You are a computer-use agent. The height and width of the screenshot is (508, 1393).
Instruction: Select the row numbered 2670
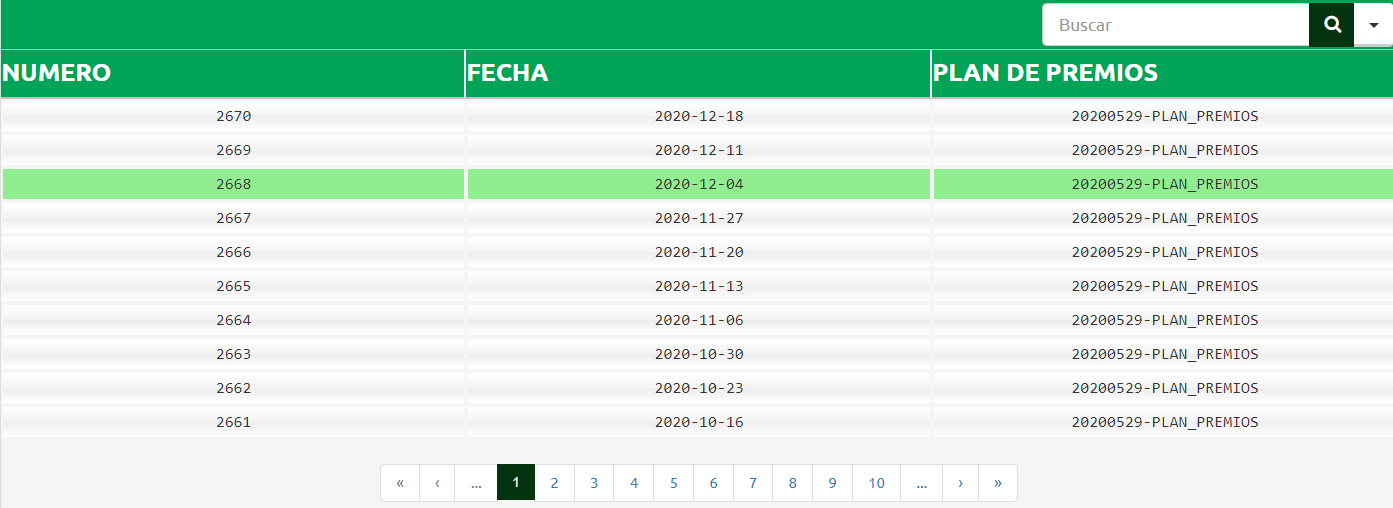coord(697,116)
